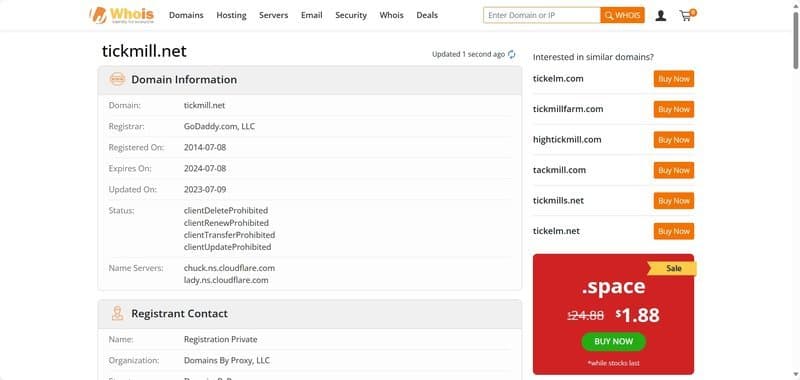Click the .space sale banner
The width and height of the screenshot is (800, 380).
pos(613,314)
